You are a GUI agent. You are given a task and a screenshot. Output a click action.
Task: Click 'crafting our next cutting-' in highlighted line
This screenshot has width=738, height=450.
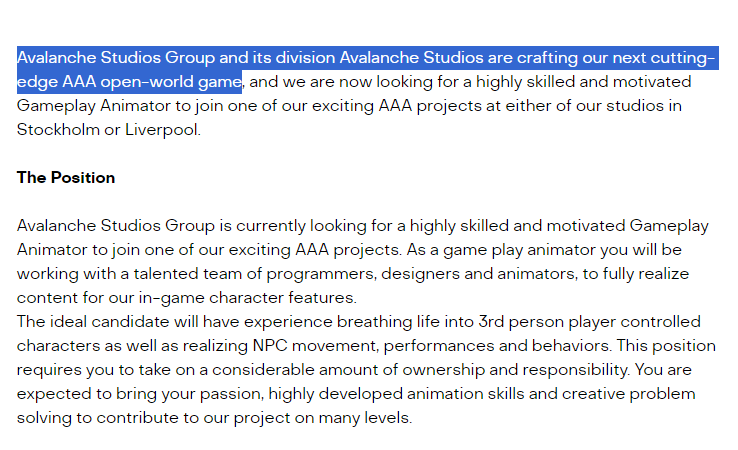616,58
